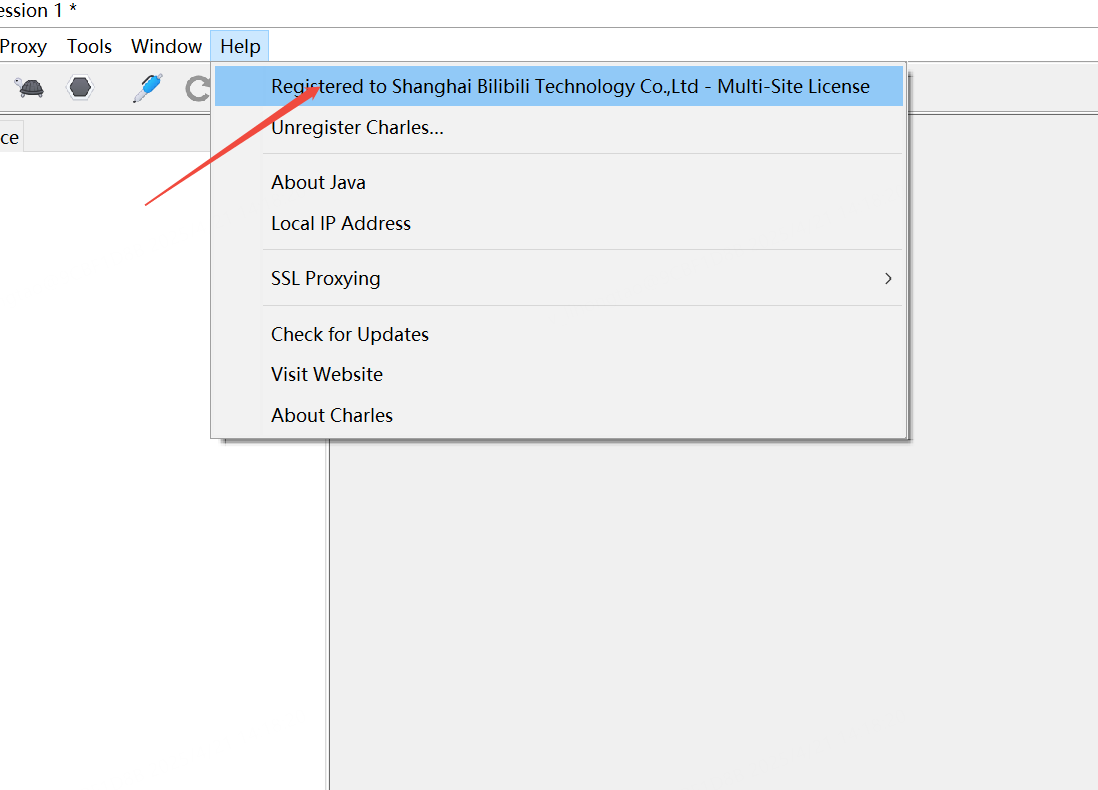Toggle throttling with the turtle icon

point(29,88)
